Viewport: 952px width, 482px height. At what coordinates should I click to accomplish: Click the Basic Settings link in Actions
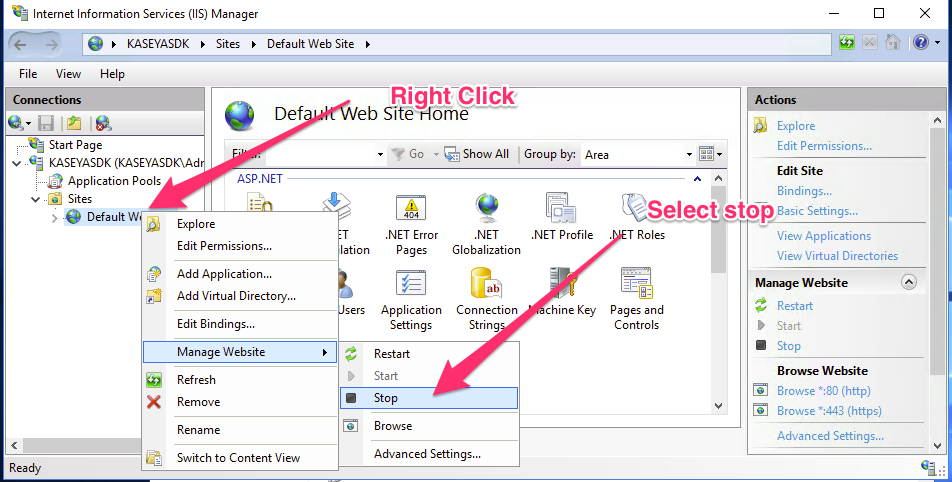[817, 211]
